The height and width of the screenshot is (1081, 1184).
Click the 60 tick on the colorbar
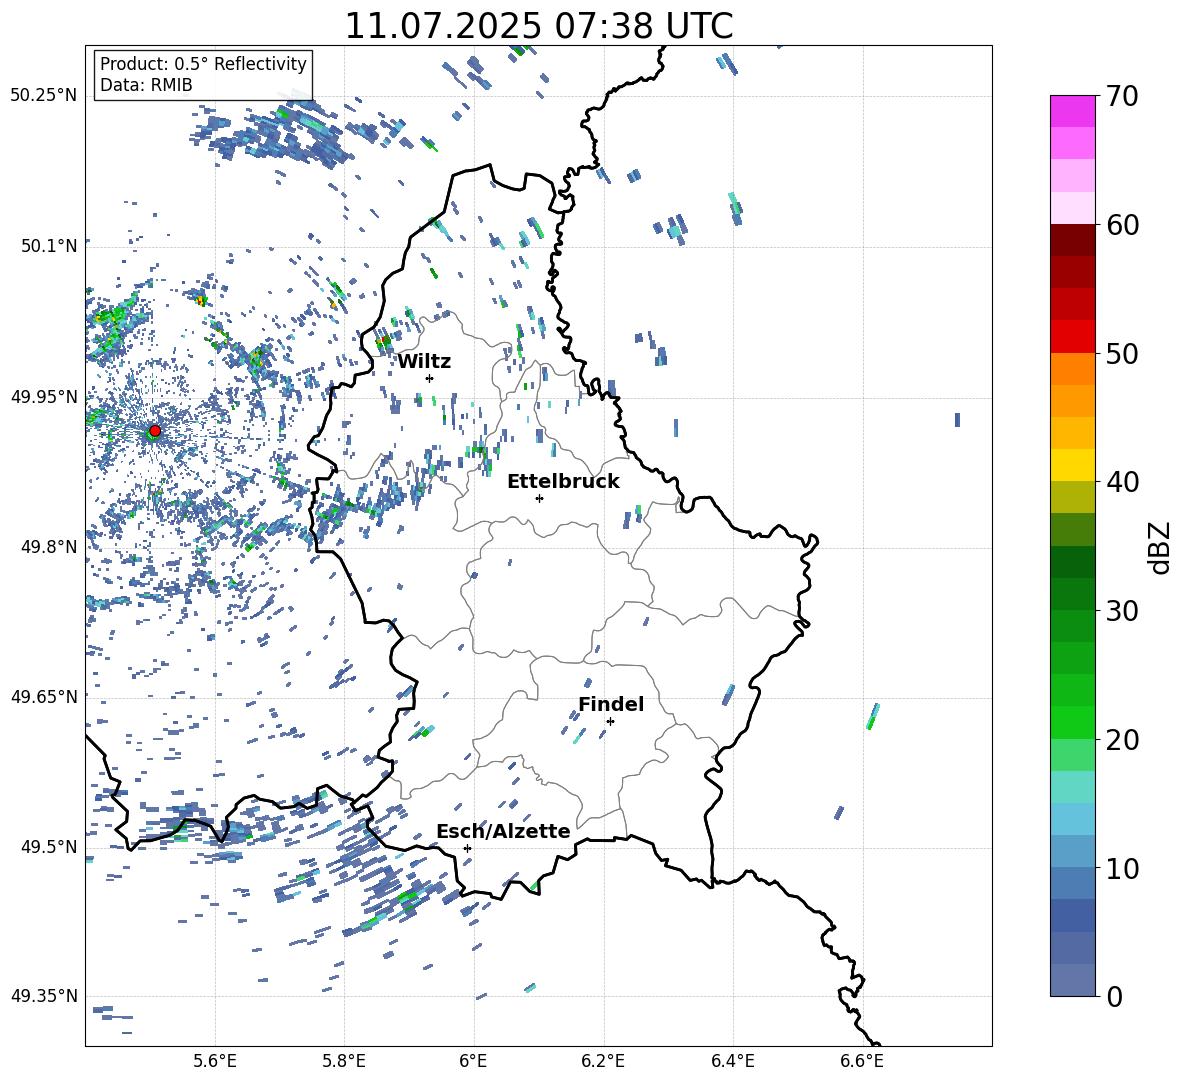1121,224
